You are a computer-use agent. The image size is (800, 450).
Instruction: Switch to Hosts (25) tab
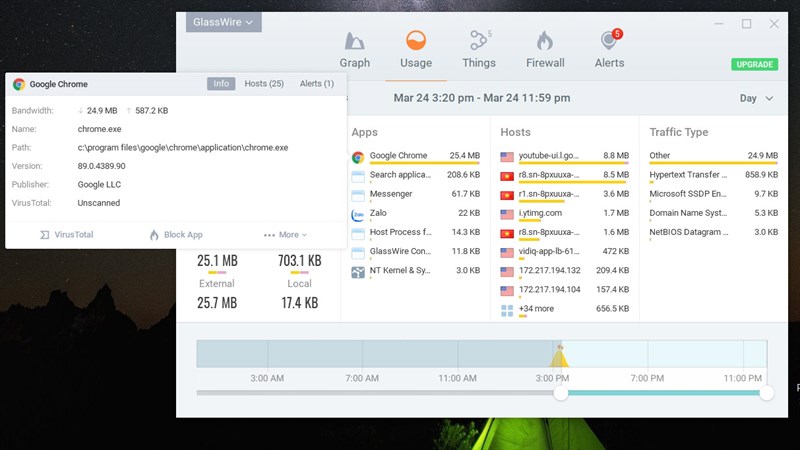[264, 84]
